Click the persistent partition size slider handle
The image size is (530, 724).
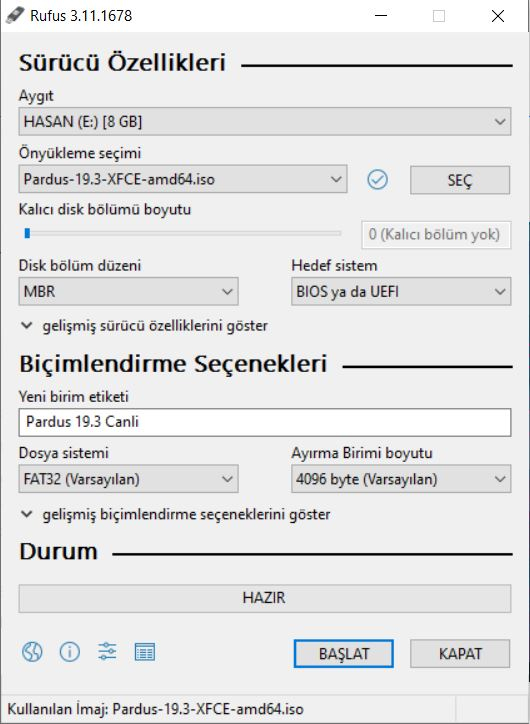click(x=27, y=233)
